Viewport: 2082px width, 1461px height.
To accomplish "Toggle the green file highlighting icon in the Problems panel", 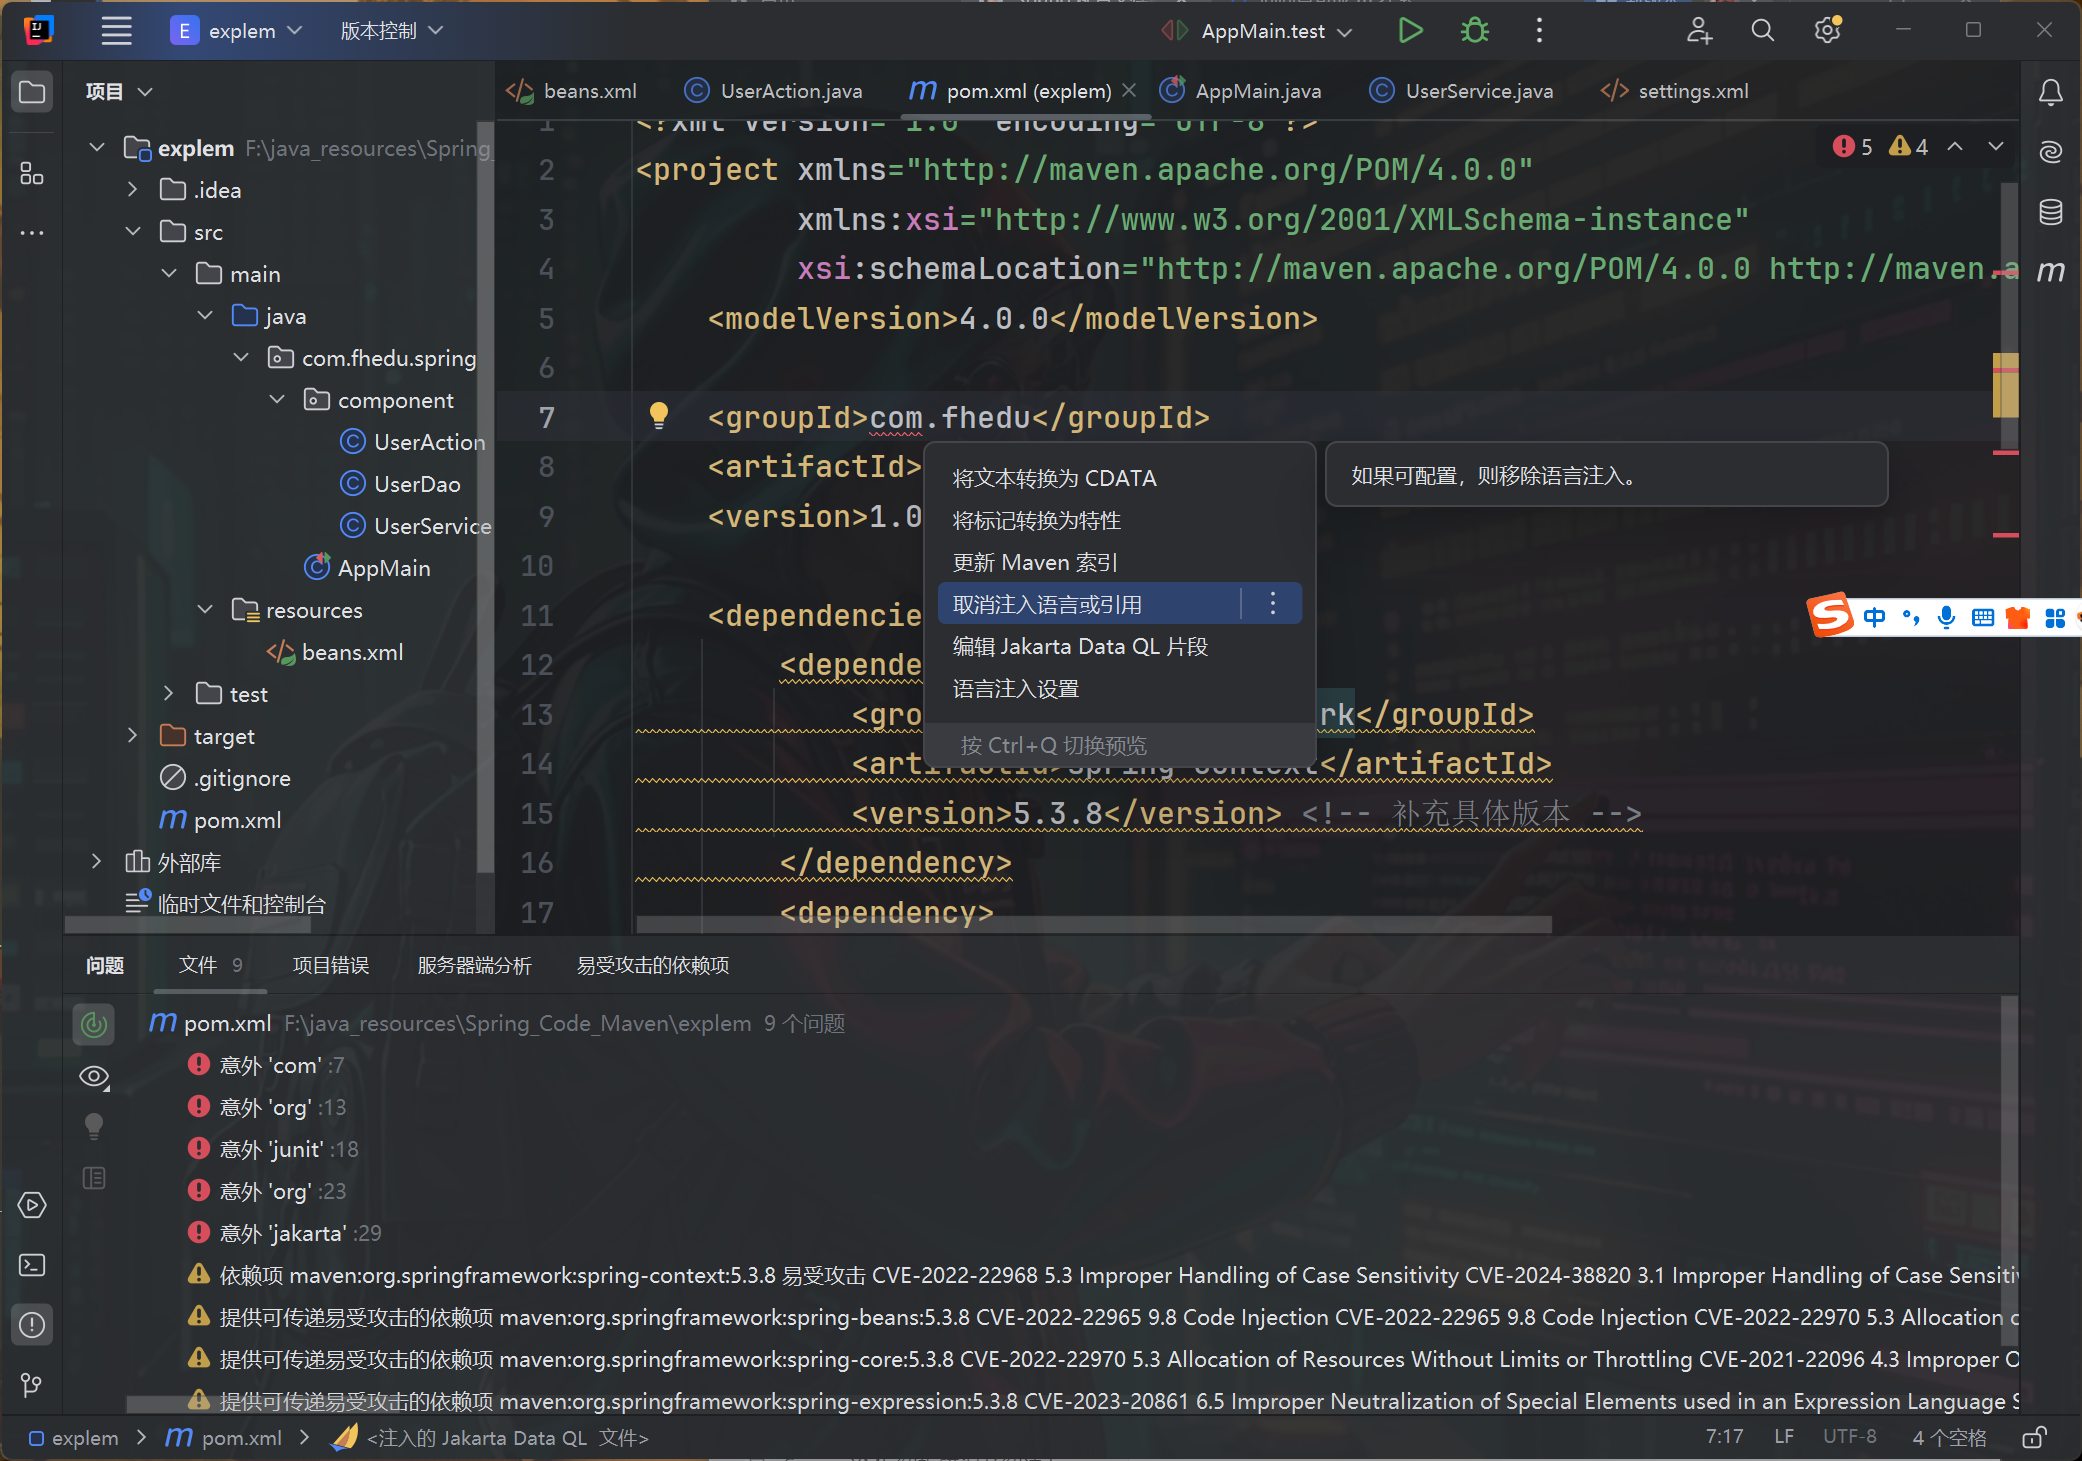I will click(94, 1024).
